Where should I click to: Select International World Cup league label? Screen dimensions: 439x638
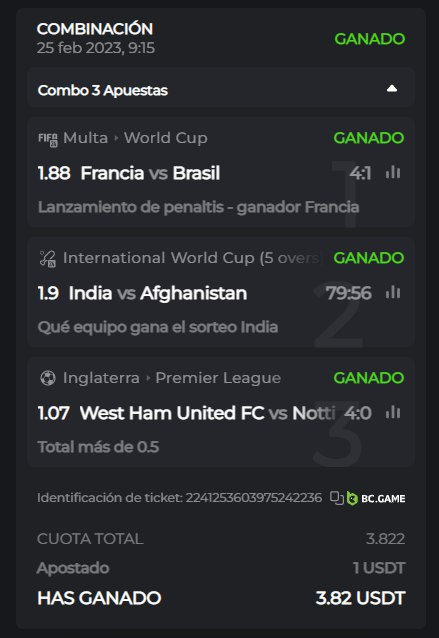click(191, 258)
